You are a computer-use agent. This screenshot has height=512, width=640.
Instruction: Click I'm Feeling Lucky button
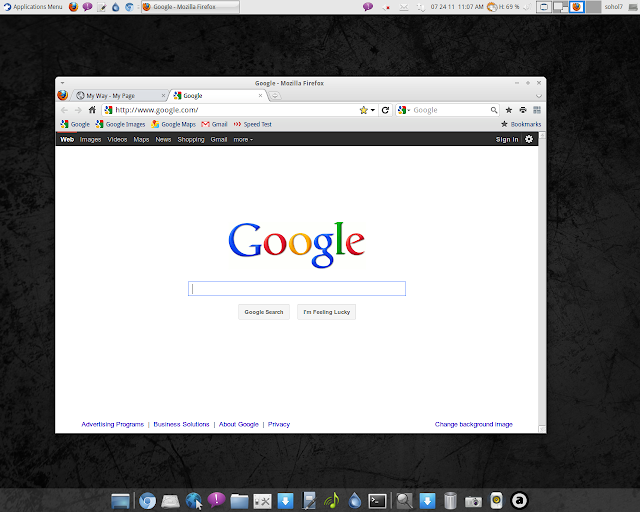pyautogui.click(x=327, y=312)
